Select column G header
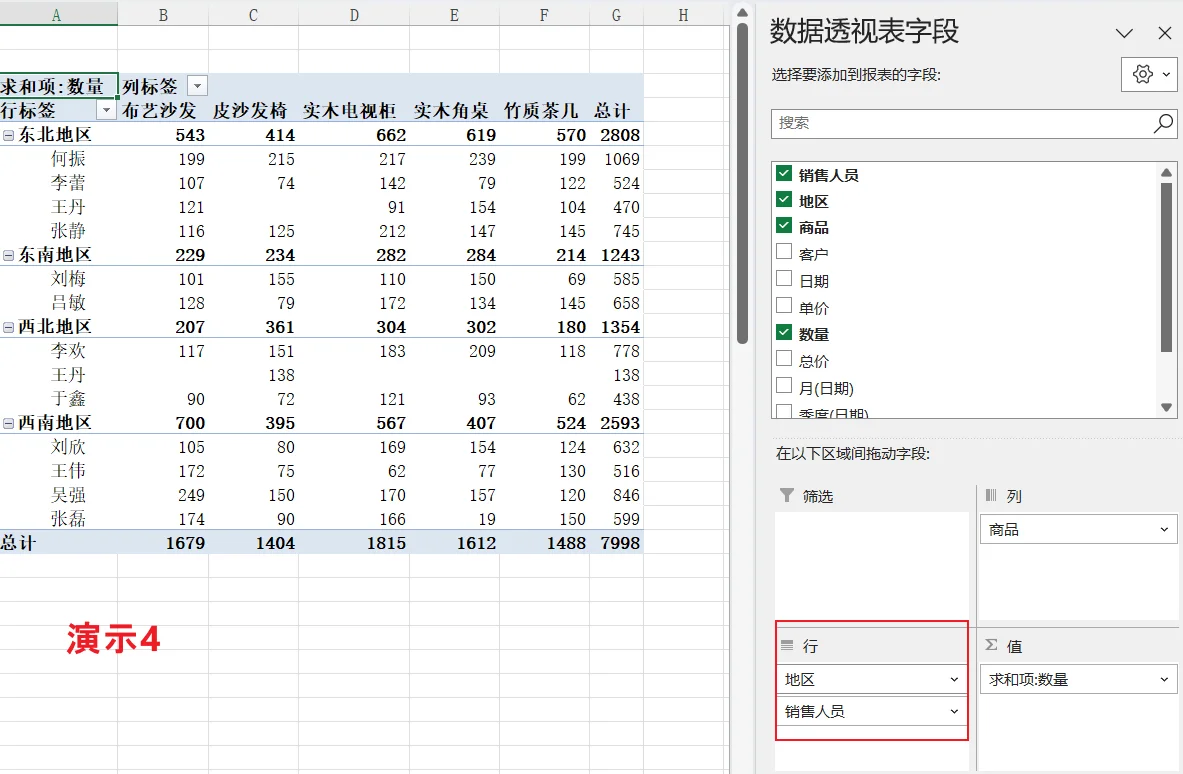Viewport: 1183px width, 774px height. 616,15
